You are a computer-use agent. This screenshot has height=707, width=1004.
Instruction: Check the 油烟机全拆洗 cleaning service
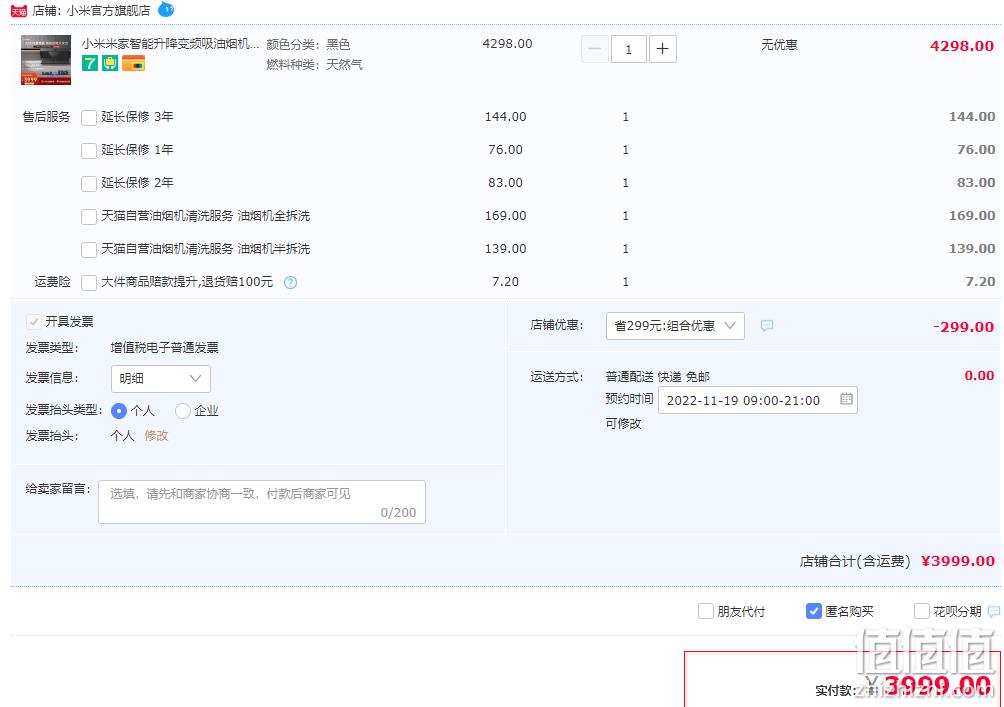pyautogui.click(x=89, y=216)
